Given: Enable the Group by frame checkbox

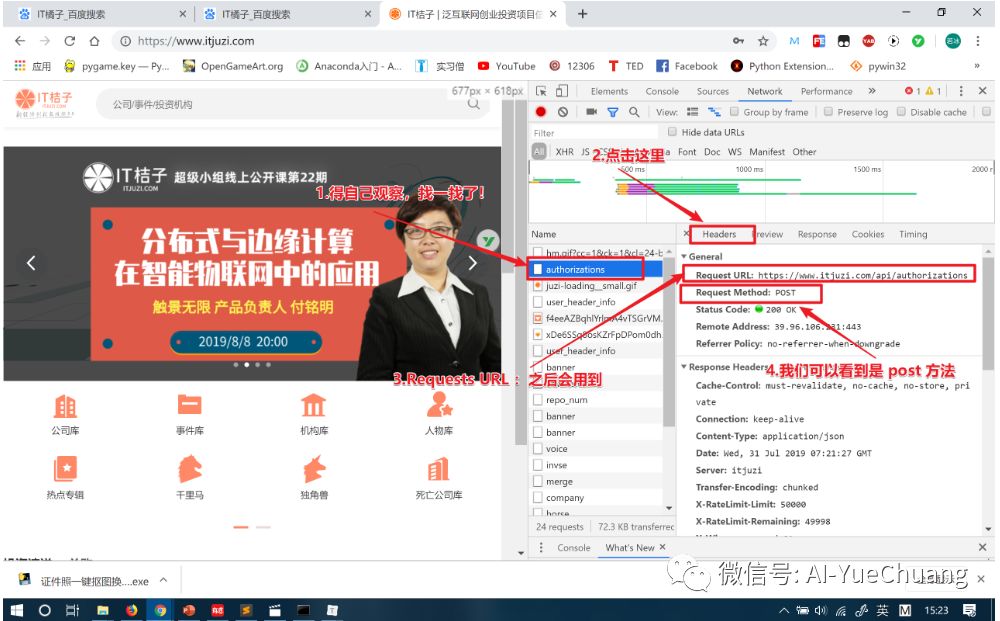Looking at the screenshot, I should pos(734,112).
